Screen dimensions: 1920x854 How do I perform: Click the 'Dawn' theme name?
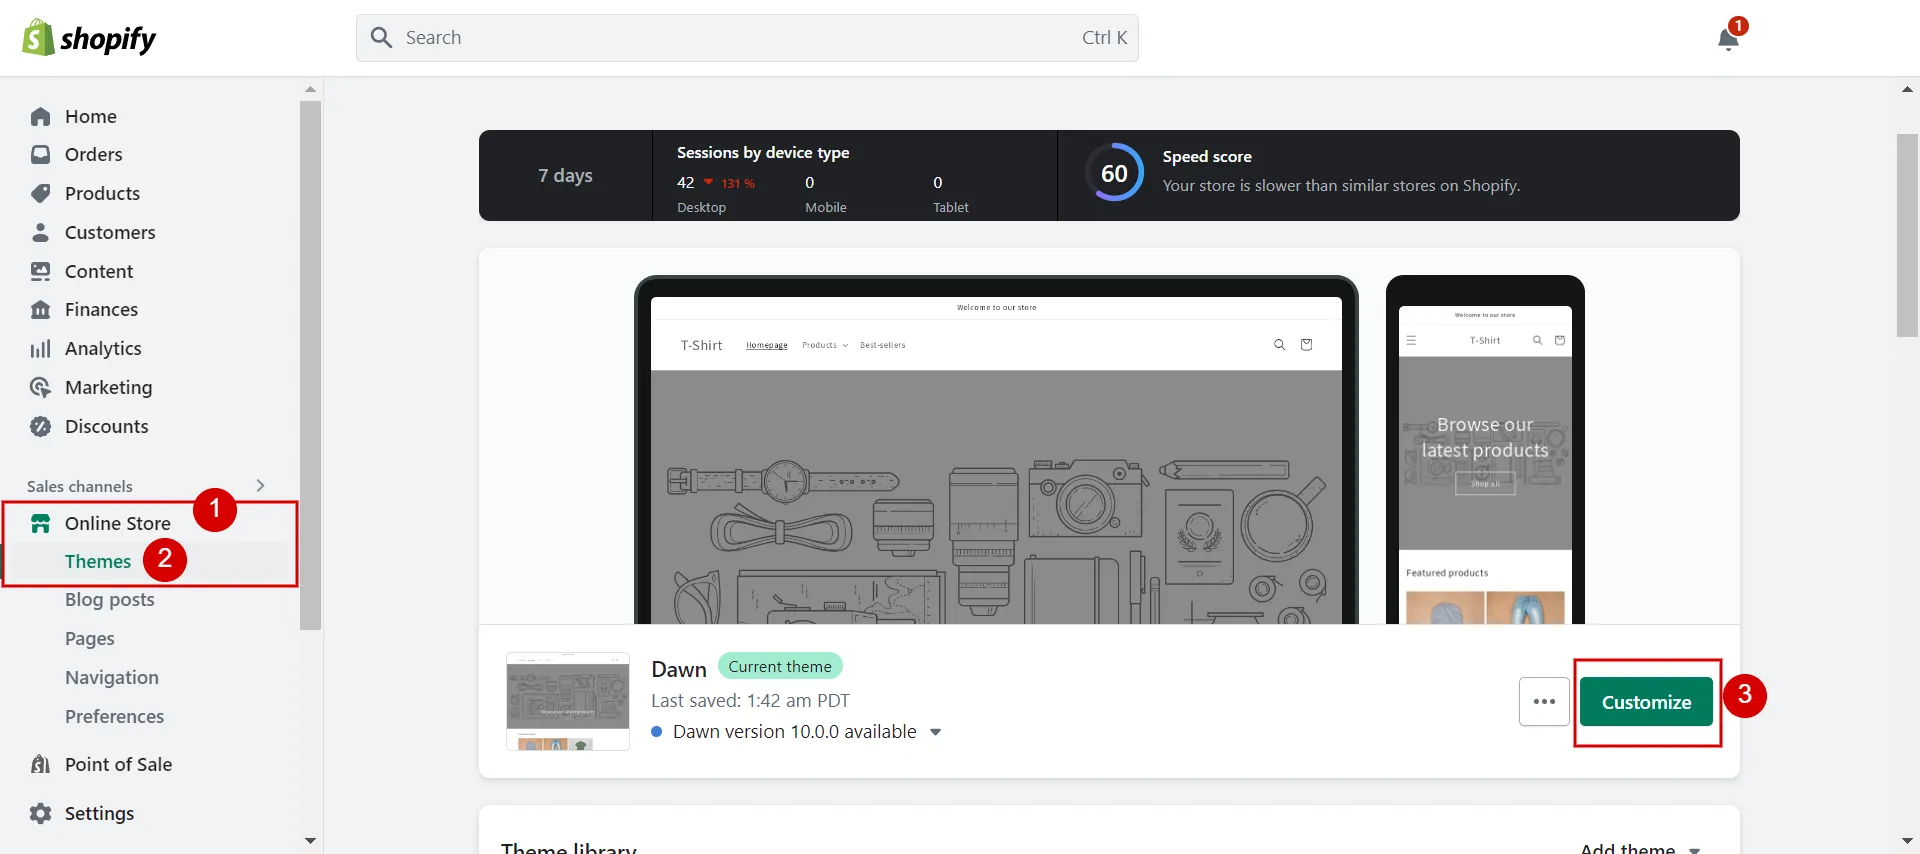click(679, 669)
